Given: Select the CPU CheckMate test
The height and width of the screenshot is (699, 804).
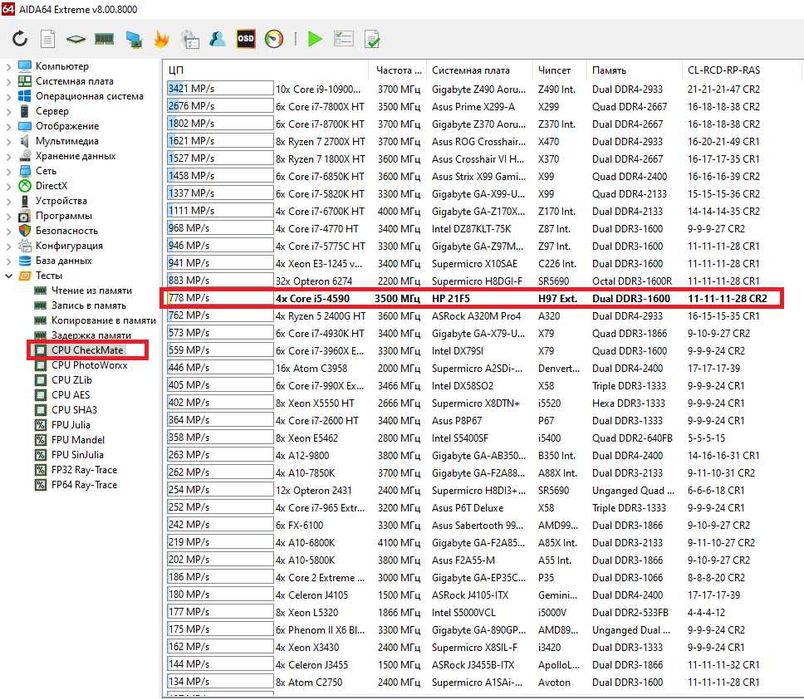Looking at the screenshot, I should [x=87, y=350].
